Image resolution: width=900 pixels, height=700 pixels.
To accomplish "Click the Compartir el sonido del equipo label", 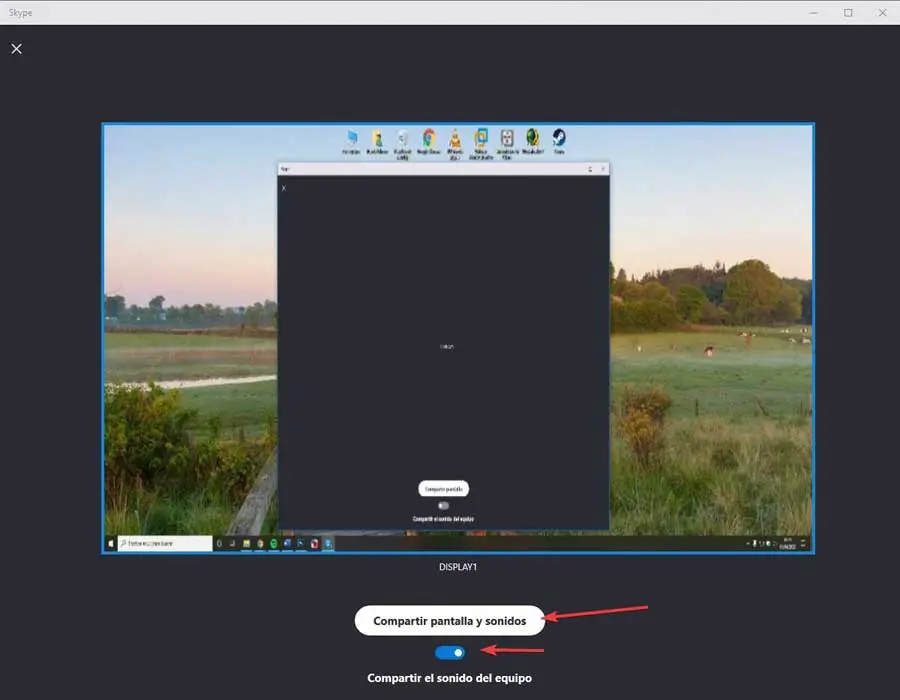I will coord(449,678).
